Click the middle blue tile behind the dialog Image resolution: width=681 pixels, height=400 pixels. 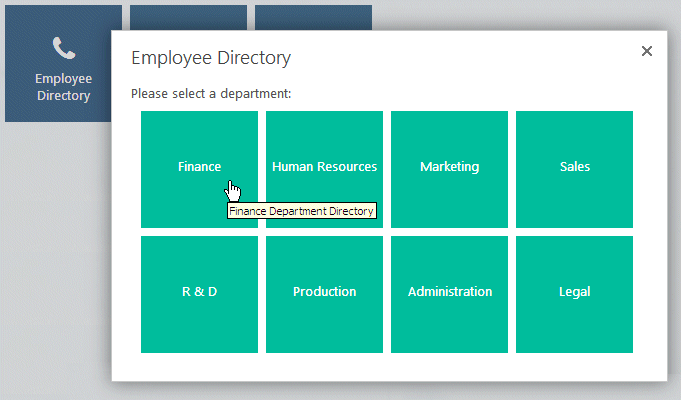[188, 17]
